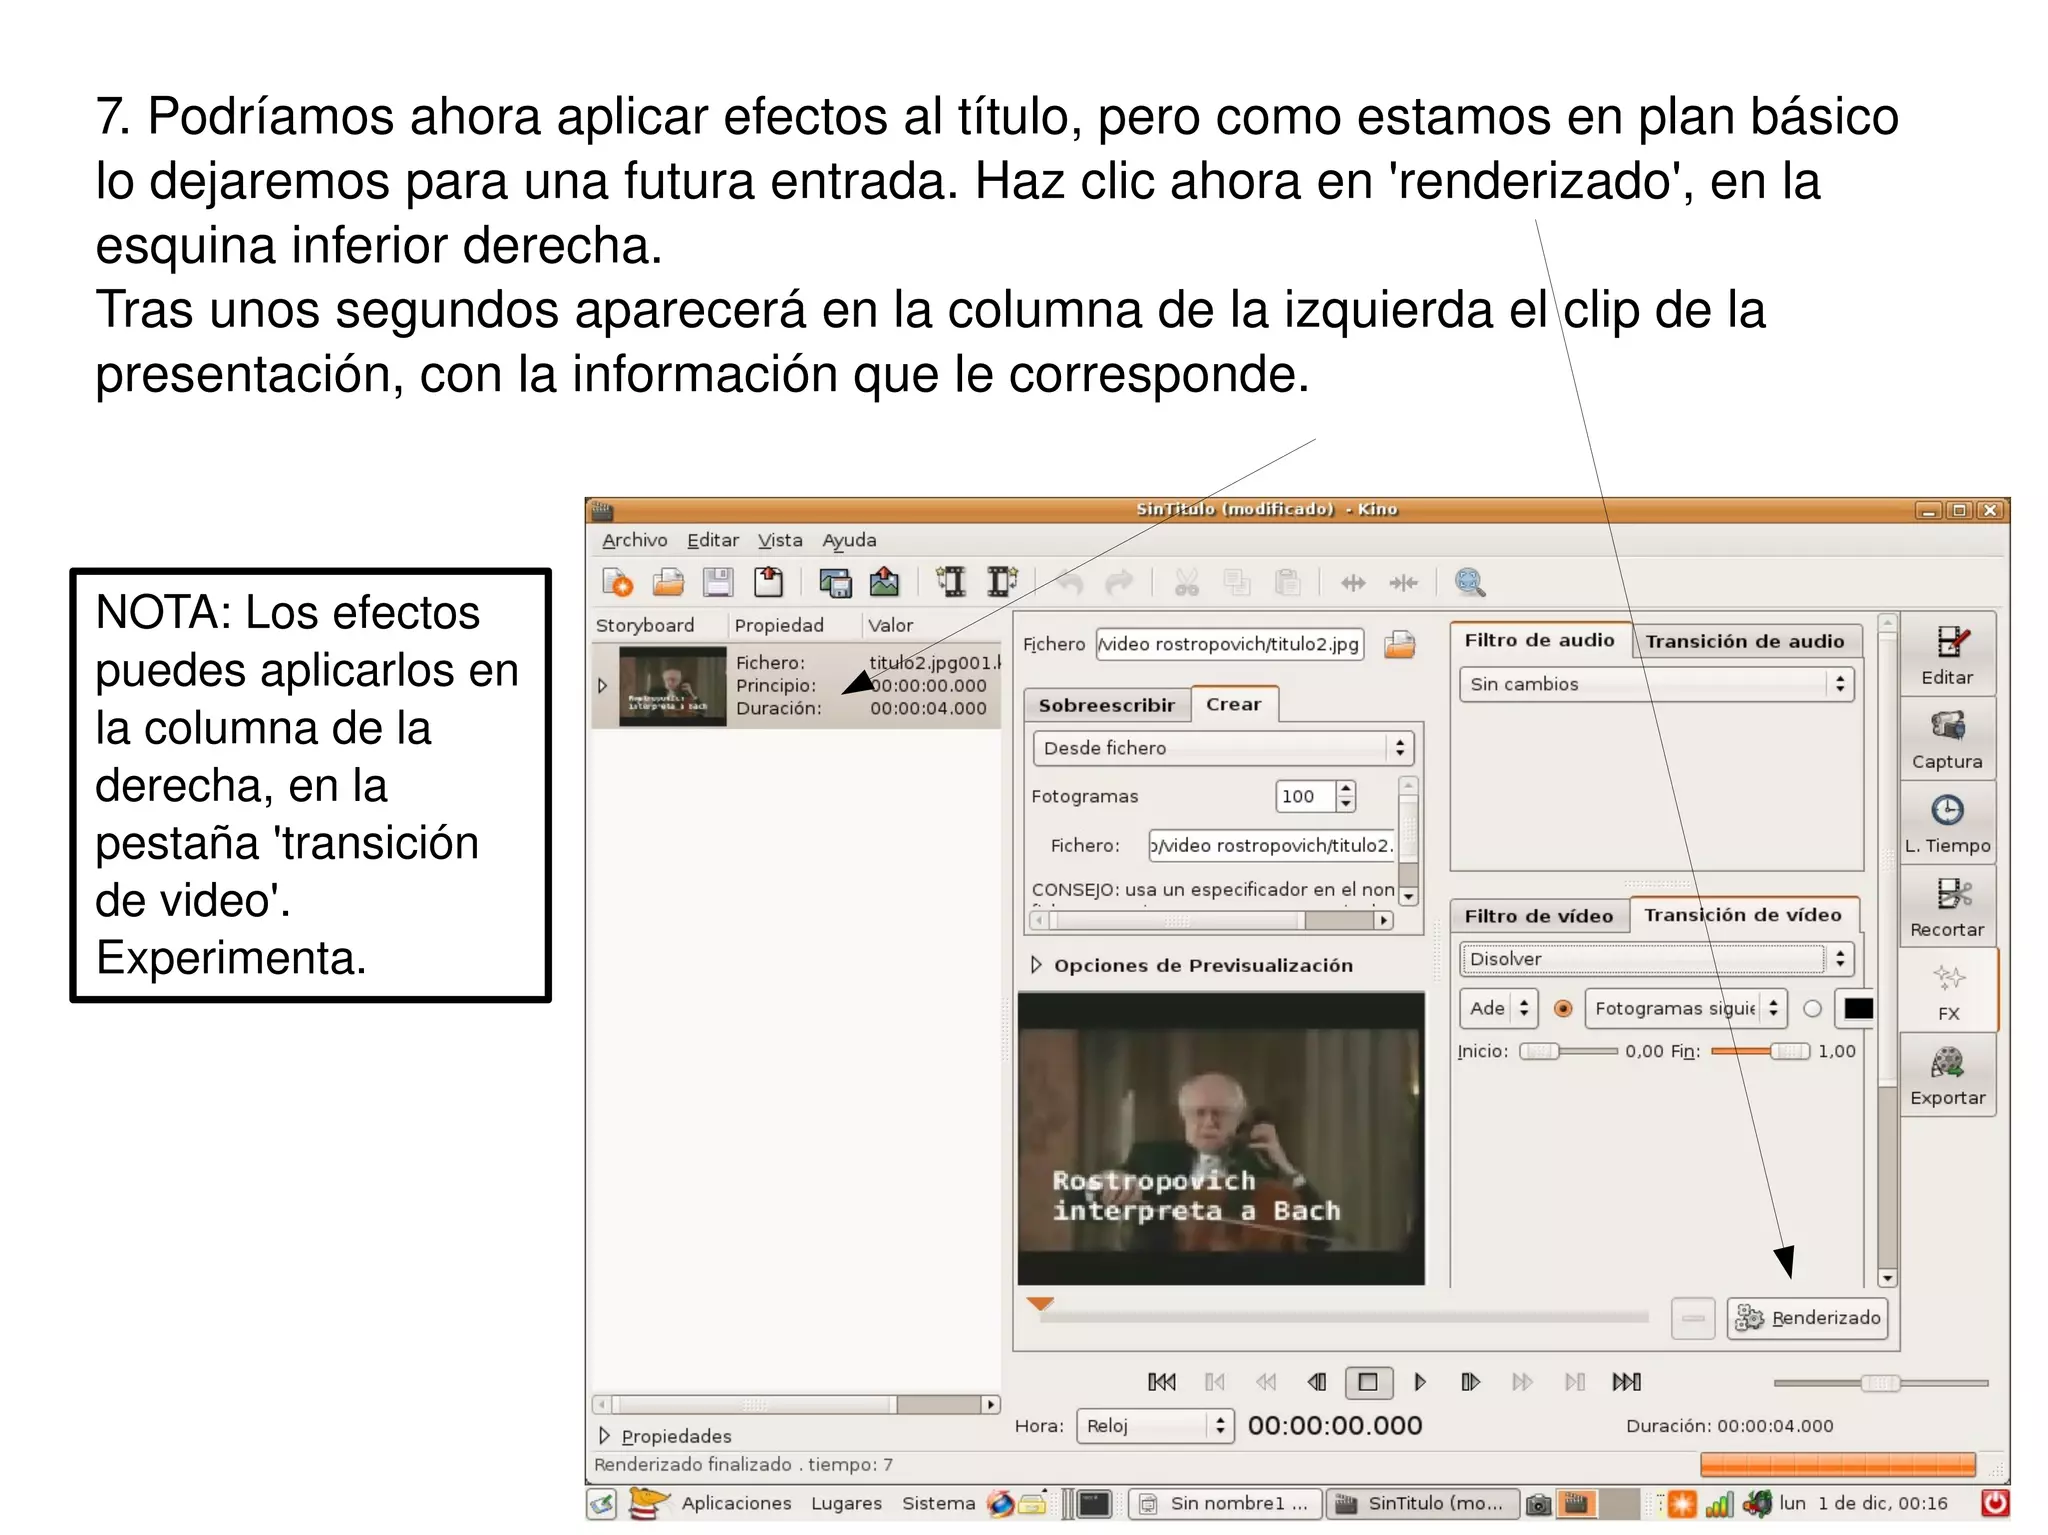Click the save still frame icon
The image size is (2048, 1535).
pyautogui.click(x=835, y=582)
